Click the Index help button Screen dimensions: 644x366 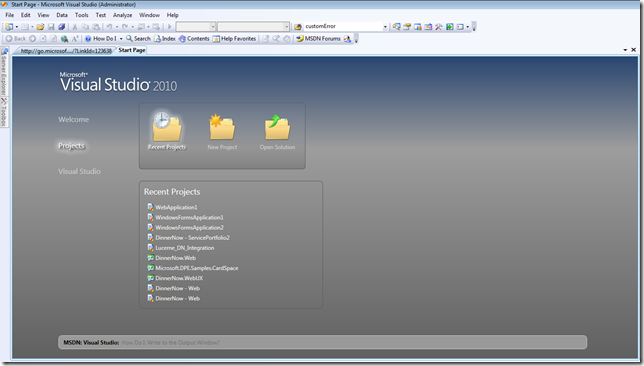165,39
